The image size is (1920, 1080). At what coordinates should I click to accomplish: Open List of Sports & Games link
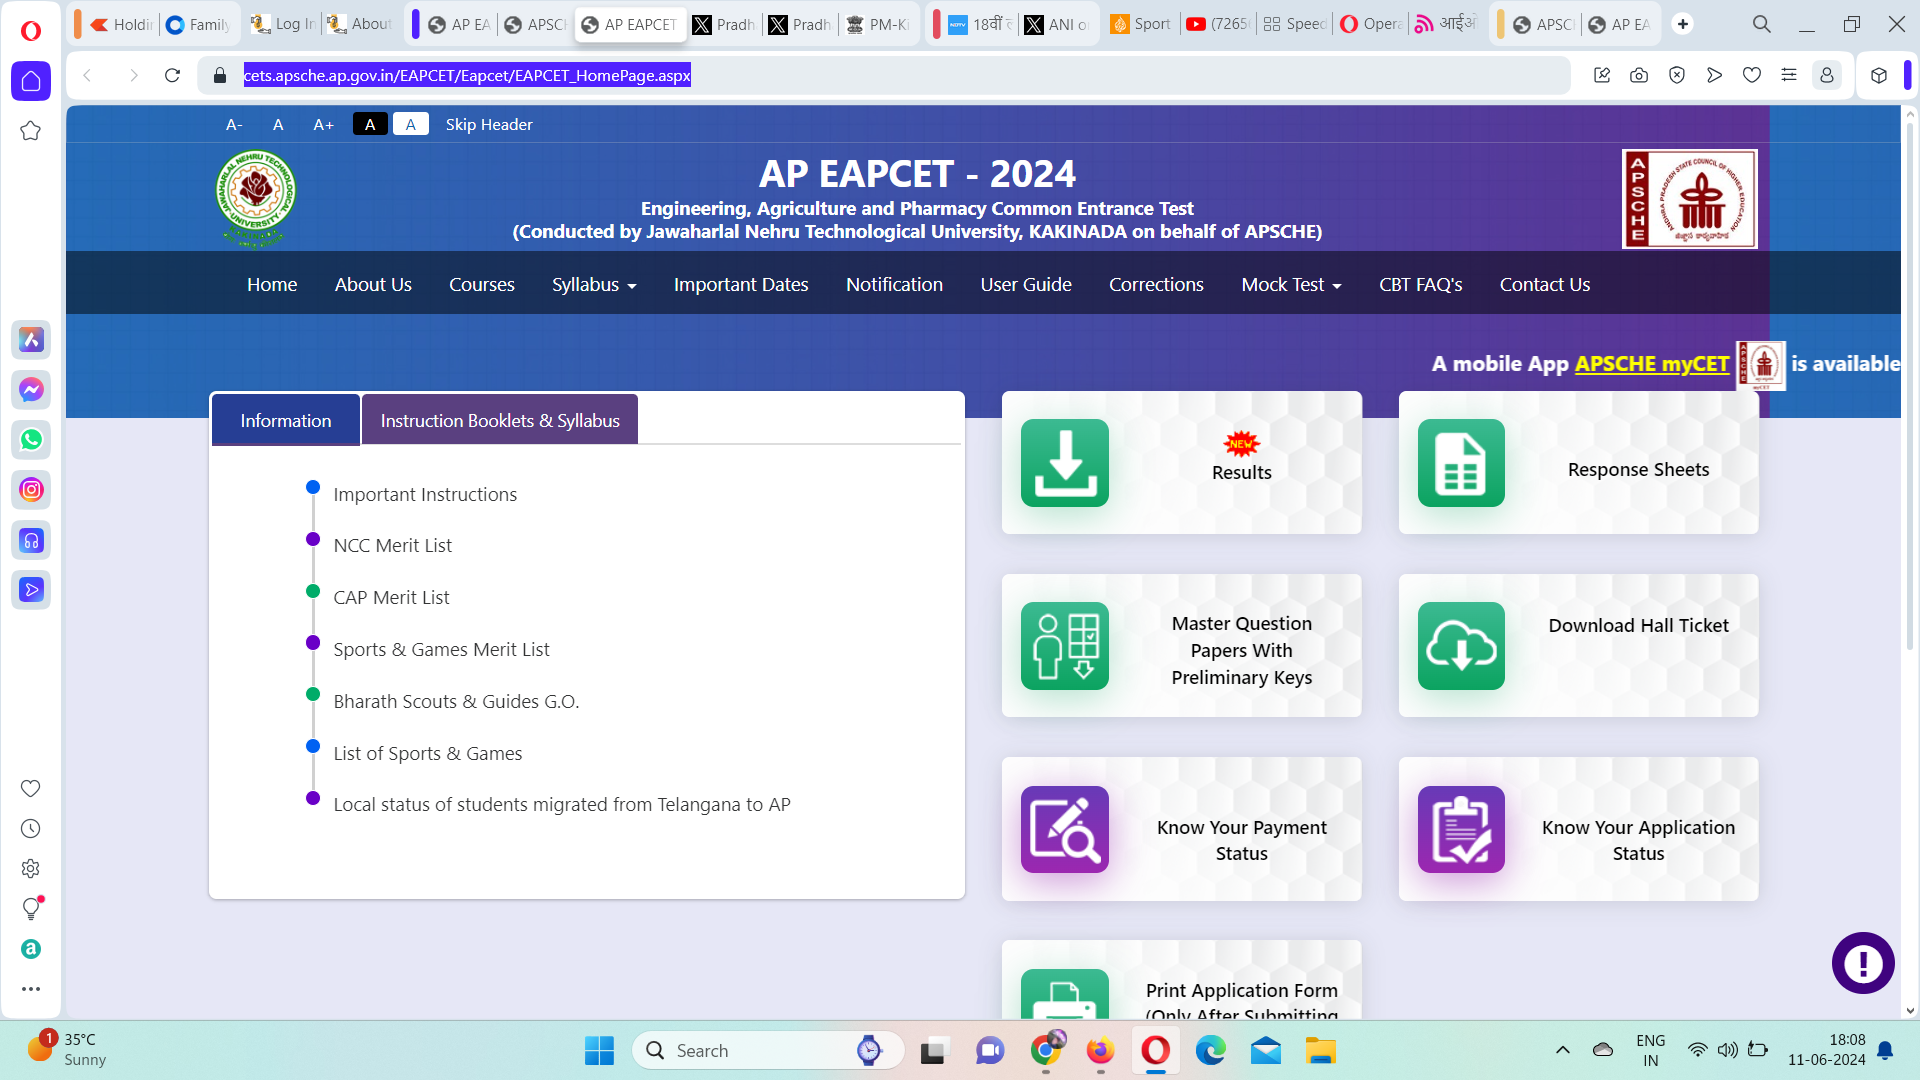[x=427, y=753]
